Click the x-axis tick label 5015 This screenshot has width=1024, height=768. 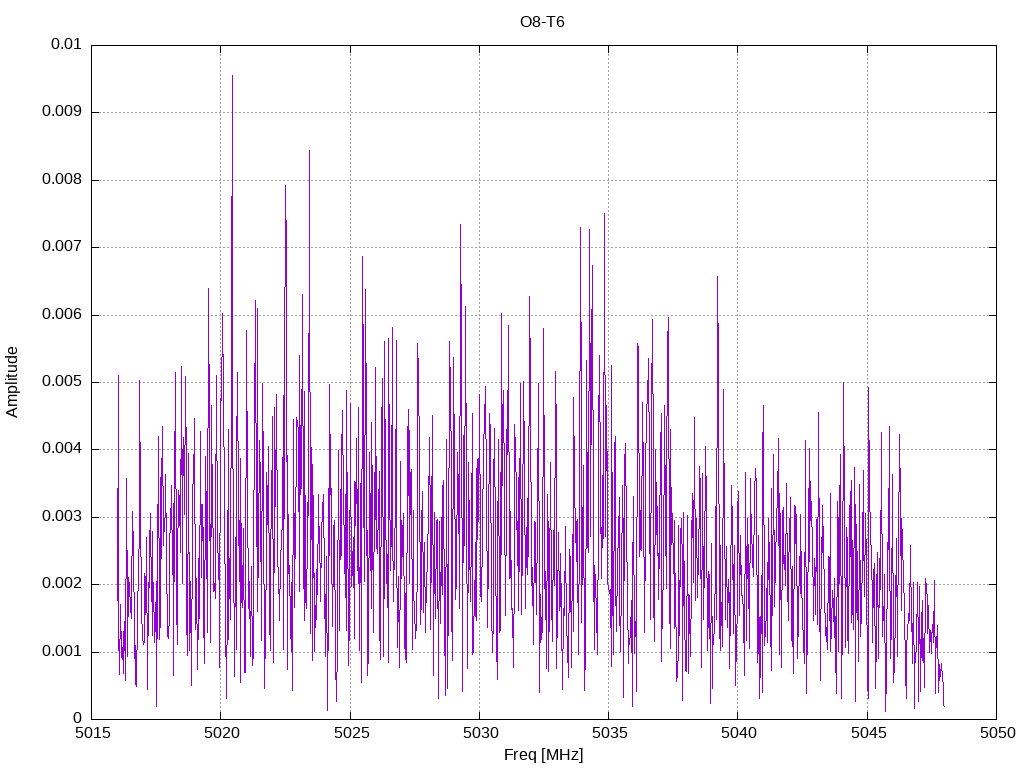(92, 733)
